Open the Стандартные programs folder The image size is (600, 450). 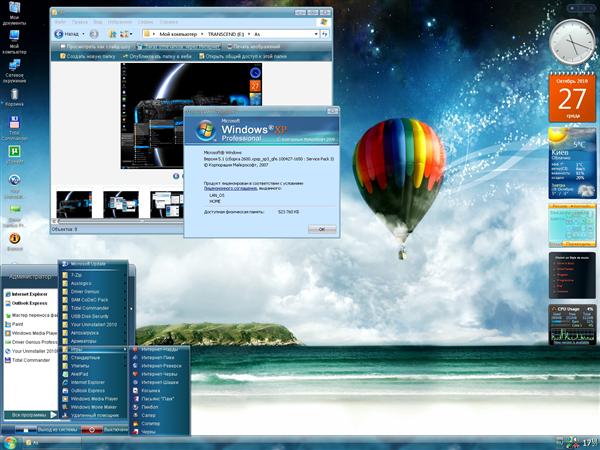(x=94, y=357)
